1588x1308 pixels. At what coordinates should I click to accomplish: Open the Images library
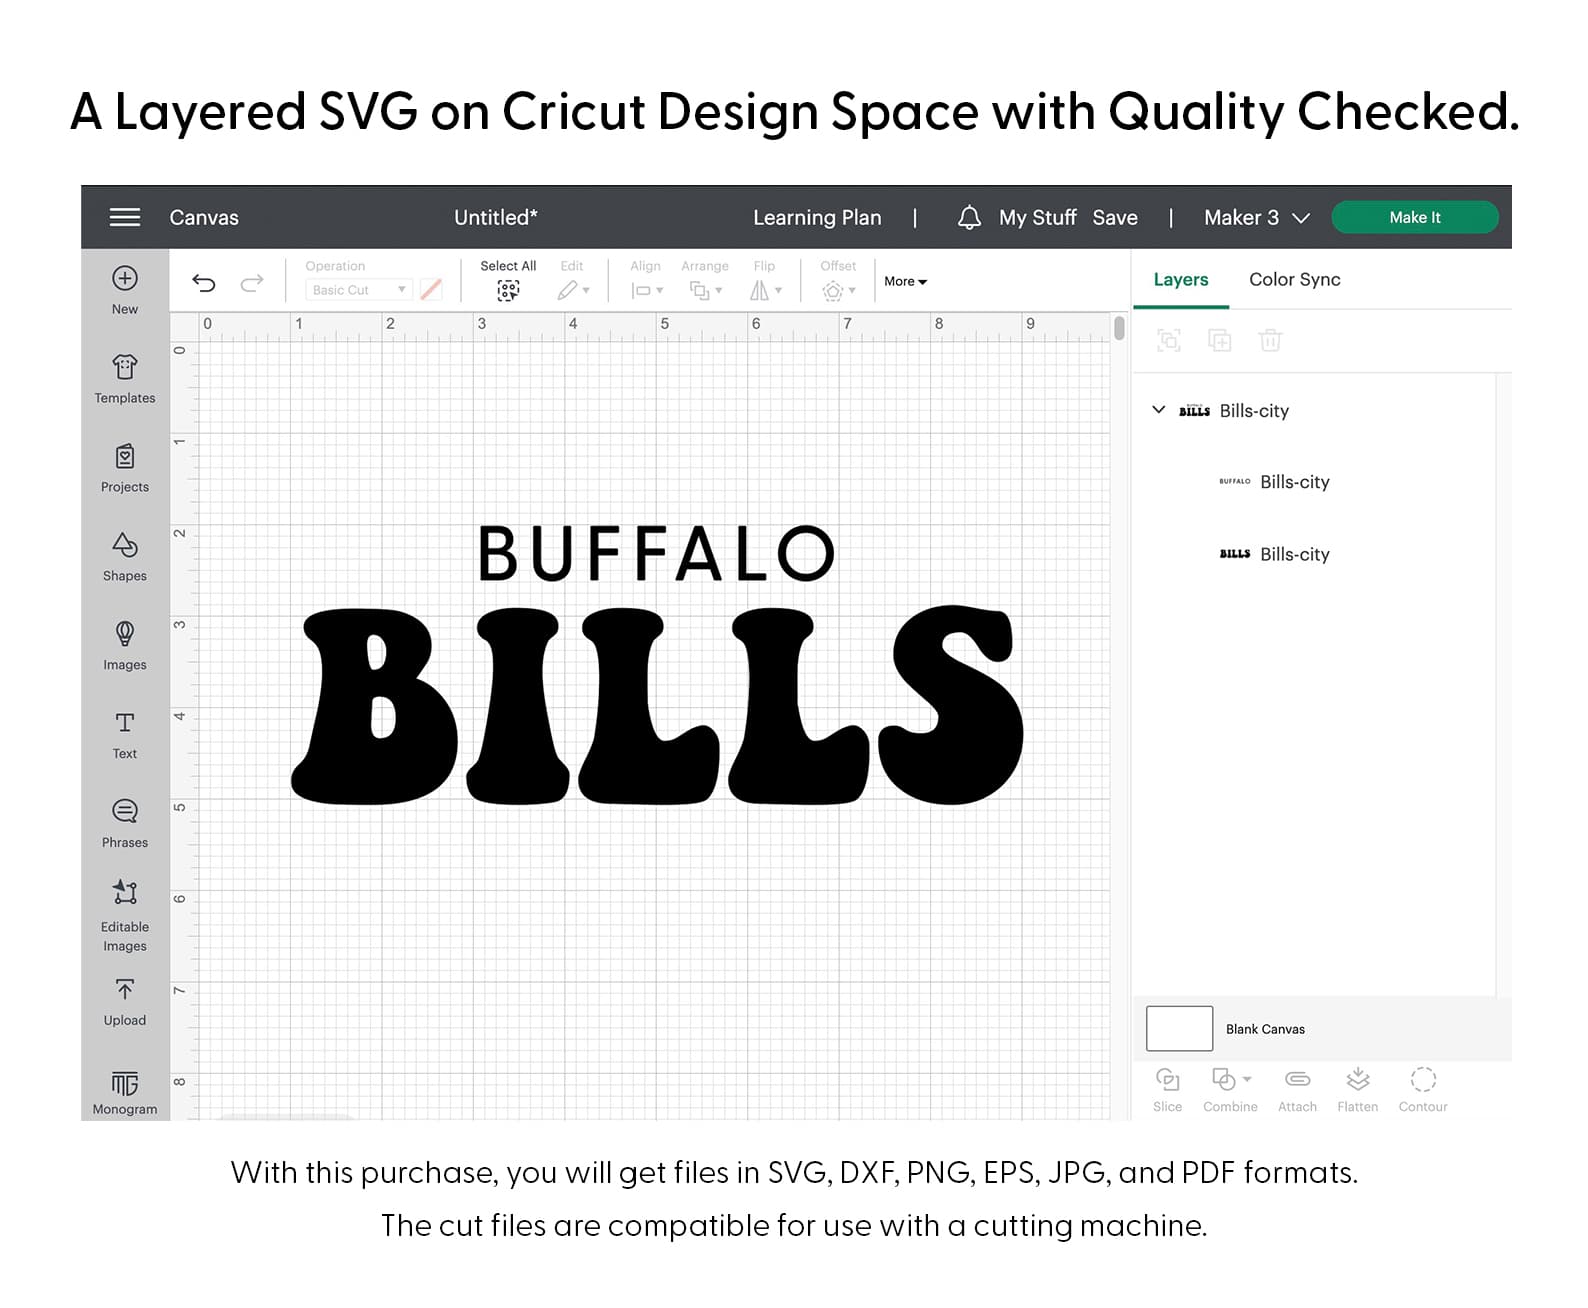pyautogui.click(x=125, y=635)
